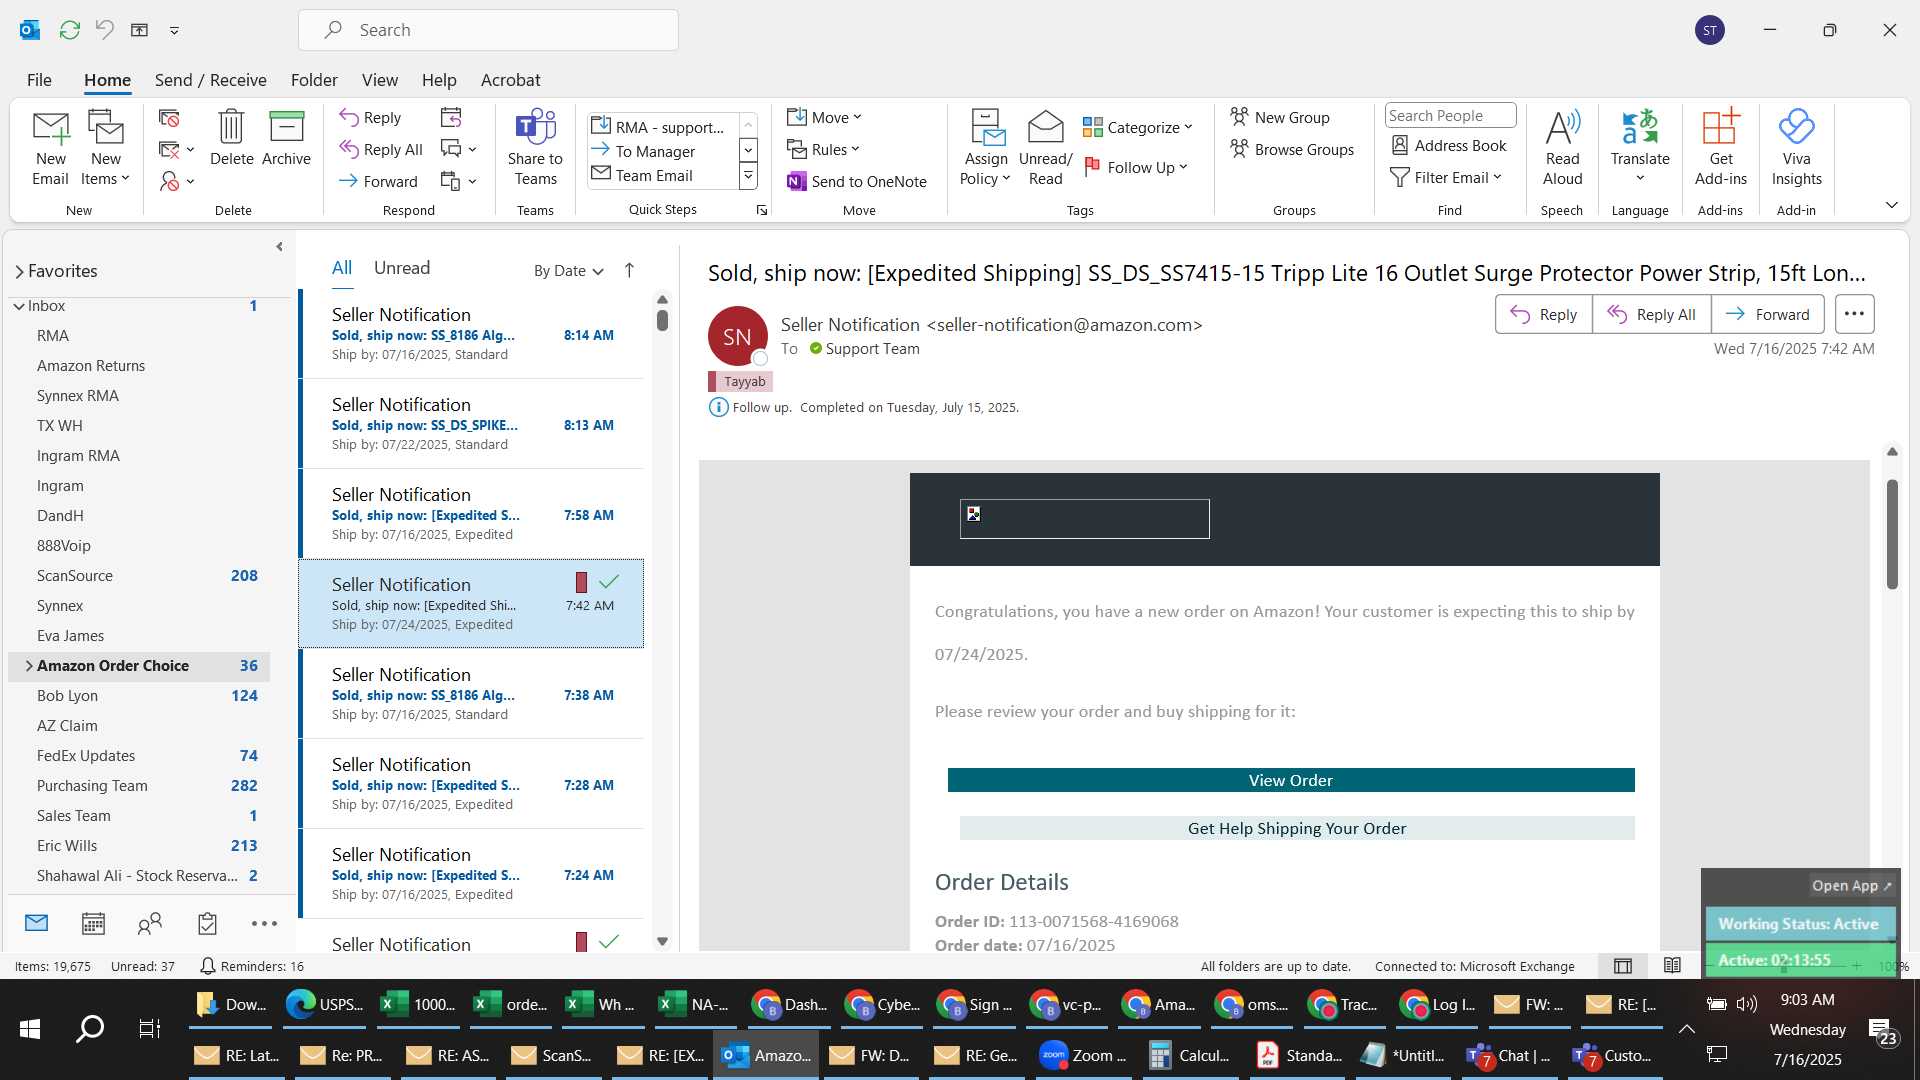Click Forward in the reading pane
This screenshot has height=1080, width=1920.
(x=1767, y=314)
